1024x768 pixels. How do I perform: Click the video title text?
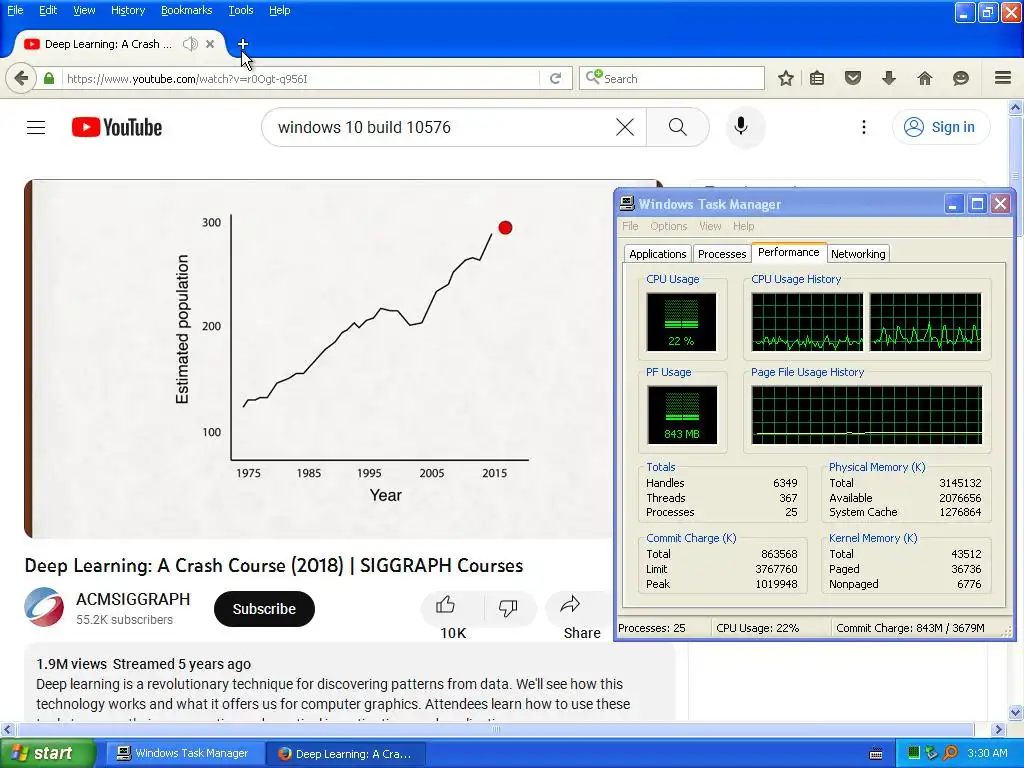[274, 566]
